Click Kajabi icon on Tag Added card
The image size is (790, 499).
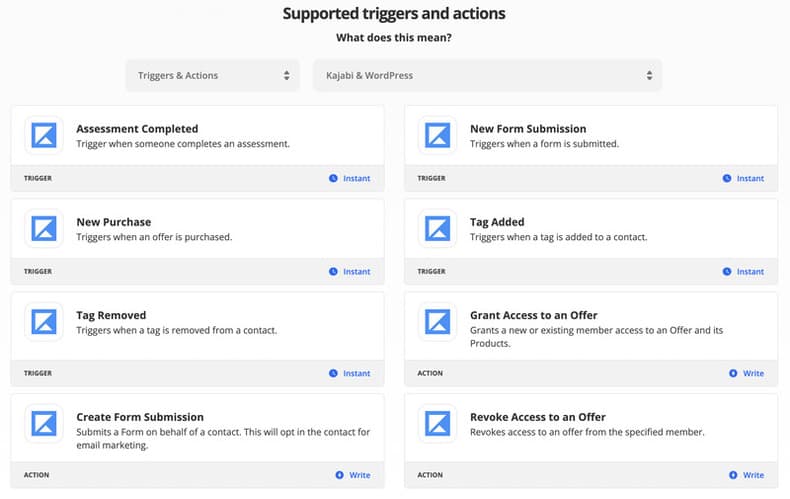437,229
